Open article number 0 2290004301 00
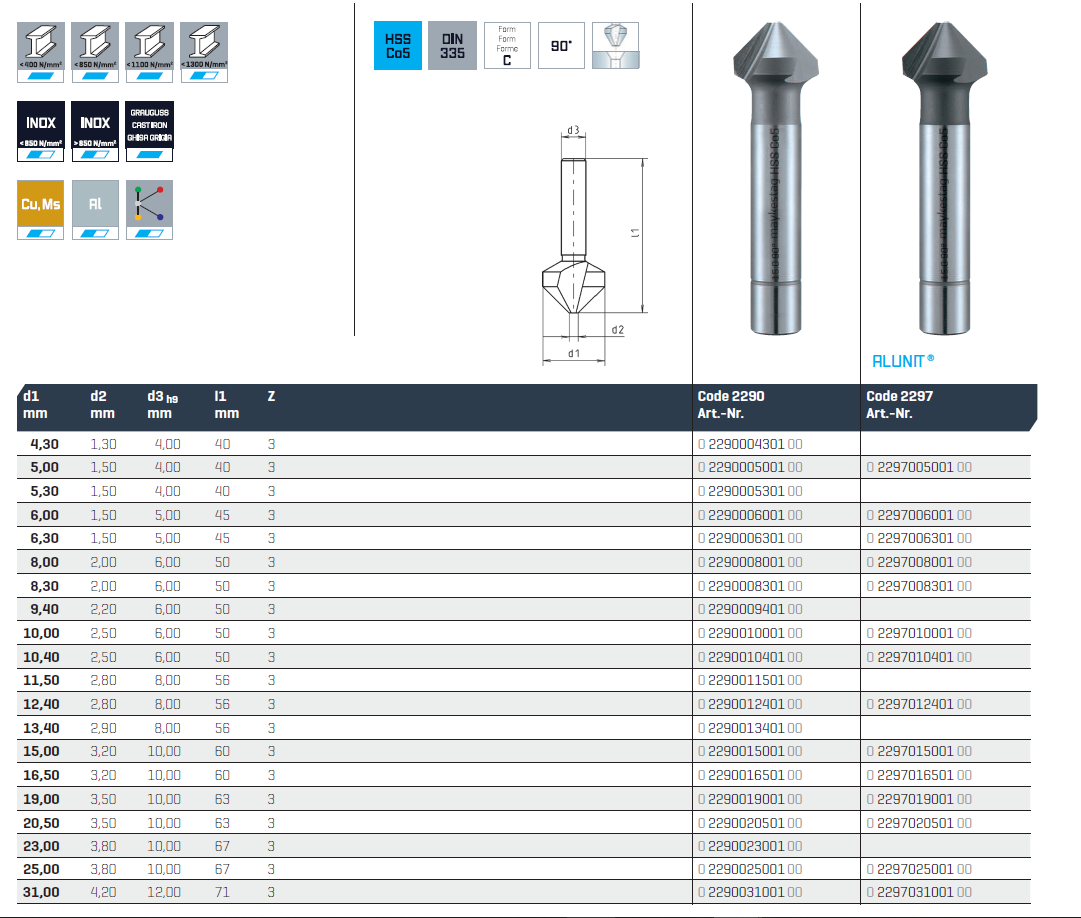Screen dimensions: 1081x918 coord(750,444)
